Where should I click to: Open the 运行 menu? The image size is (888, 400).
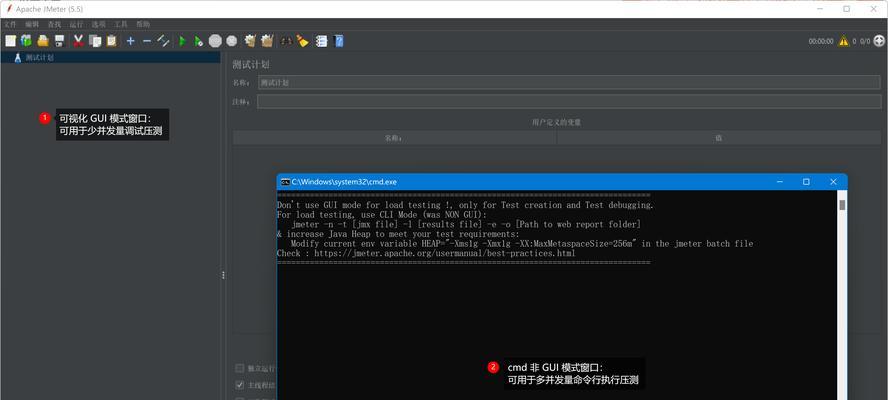pos(76,24)
